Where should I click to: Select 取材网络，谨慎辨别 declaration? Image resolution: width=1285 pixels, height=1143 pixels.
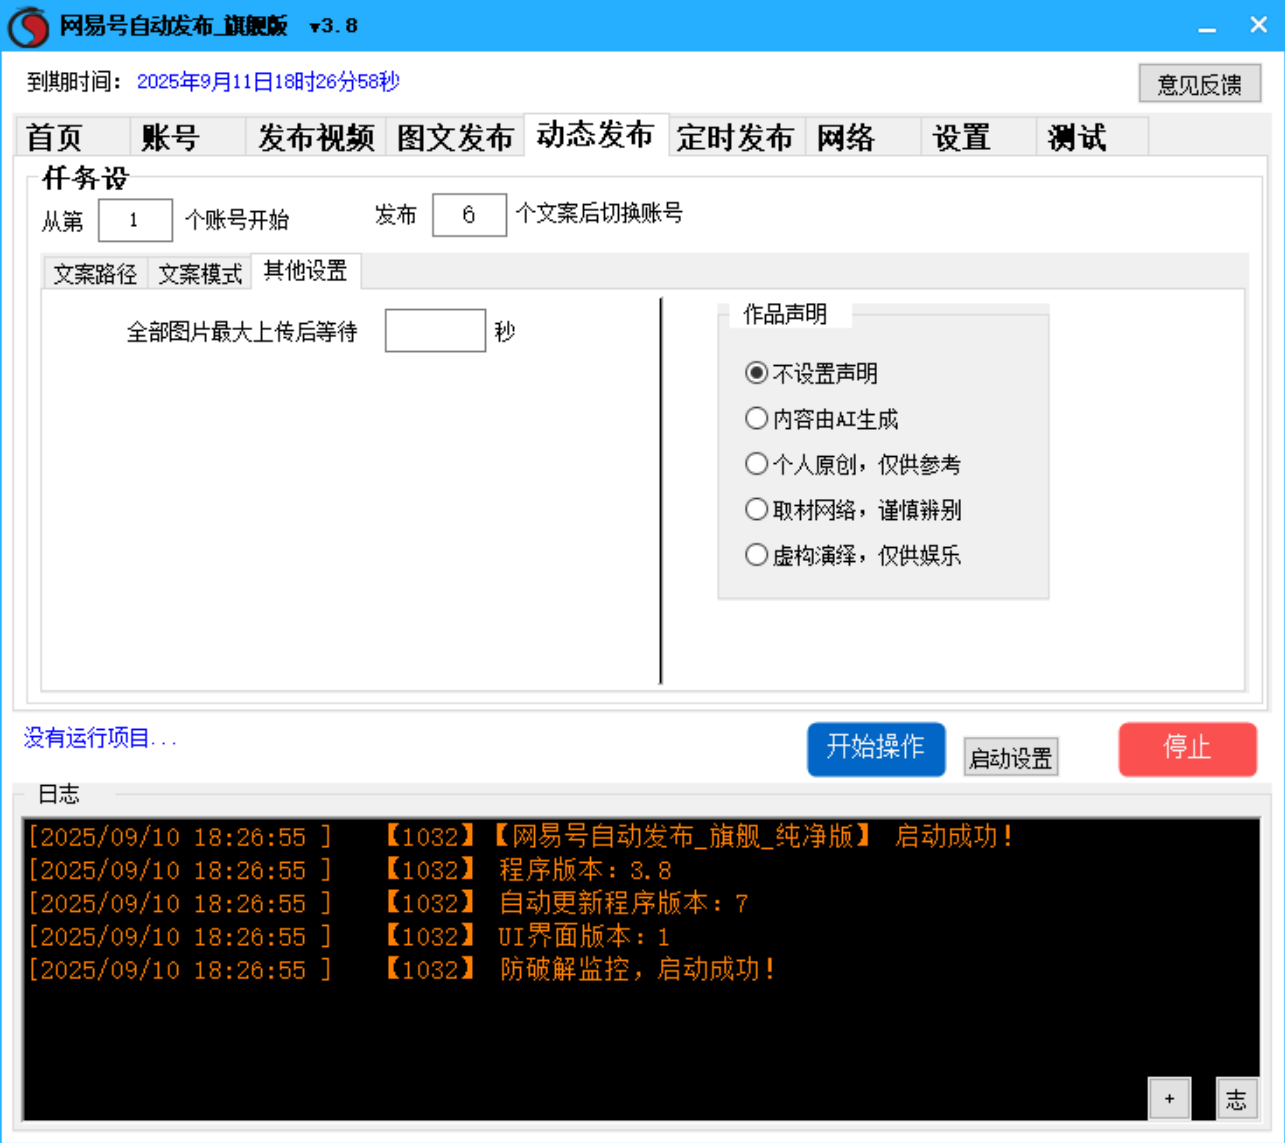point(756,509)
